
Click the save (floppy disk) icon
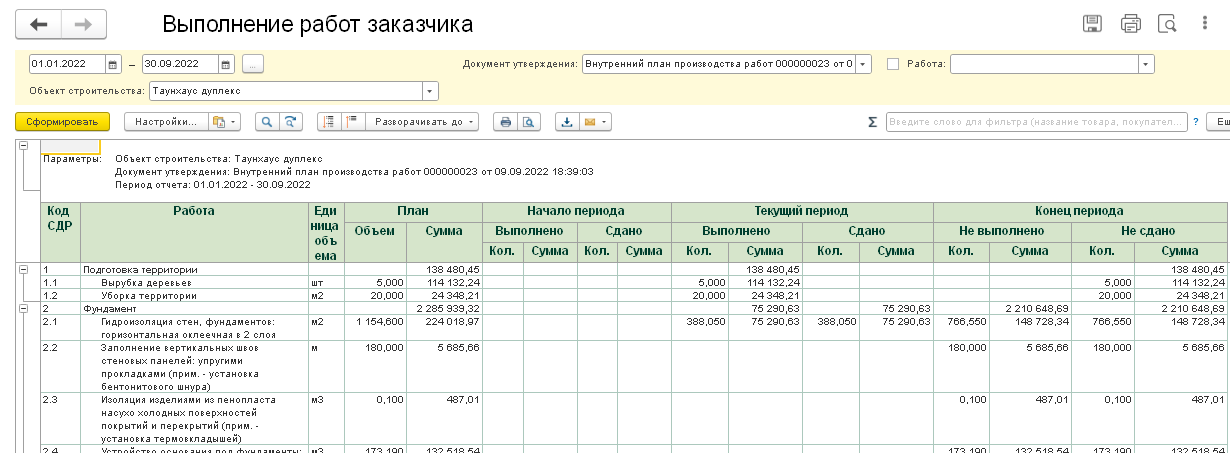pyautogui.click(x=1093, y=24)
